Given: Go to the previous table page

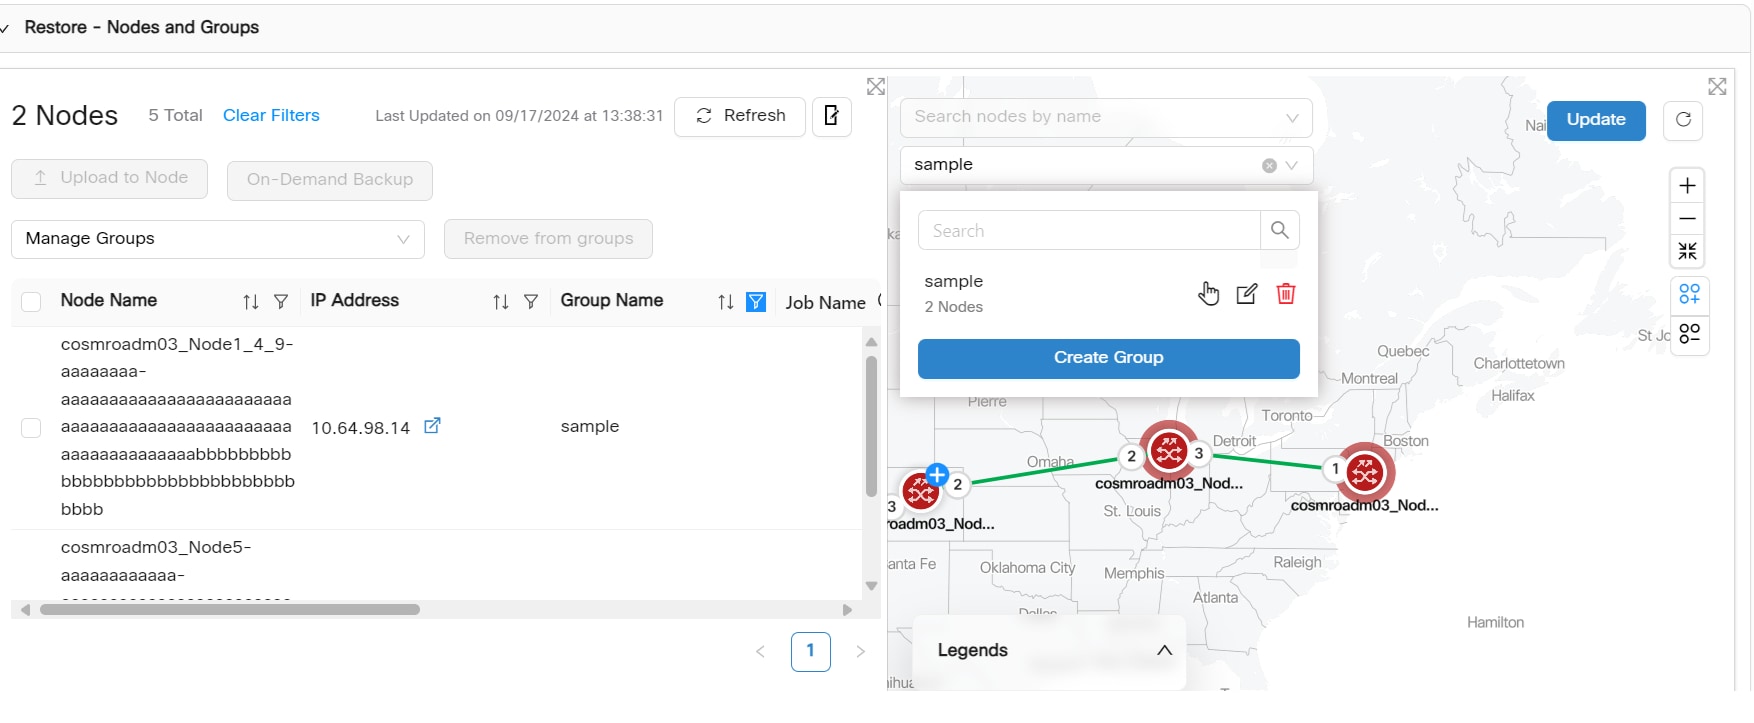Looking at the screenshot, I should pos(760,652).
